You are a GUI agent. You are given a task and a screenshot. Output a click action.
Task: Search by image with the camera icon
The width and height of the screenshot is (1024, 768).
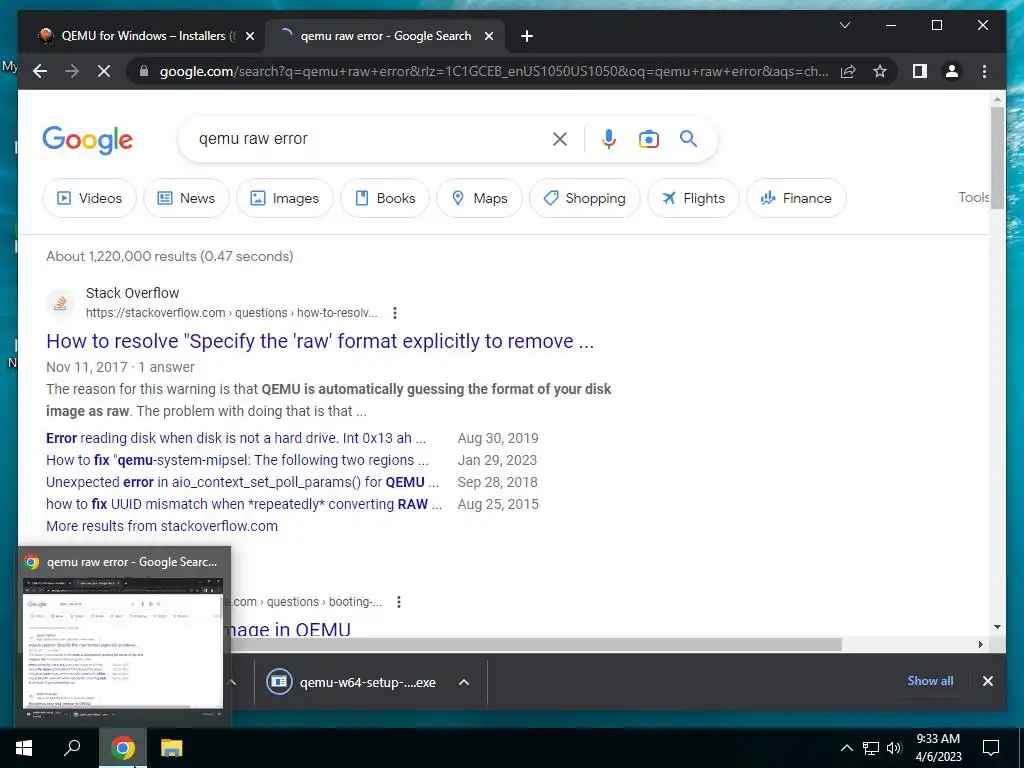[648, 138]
